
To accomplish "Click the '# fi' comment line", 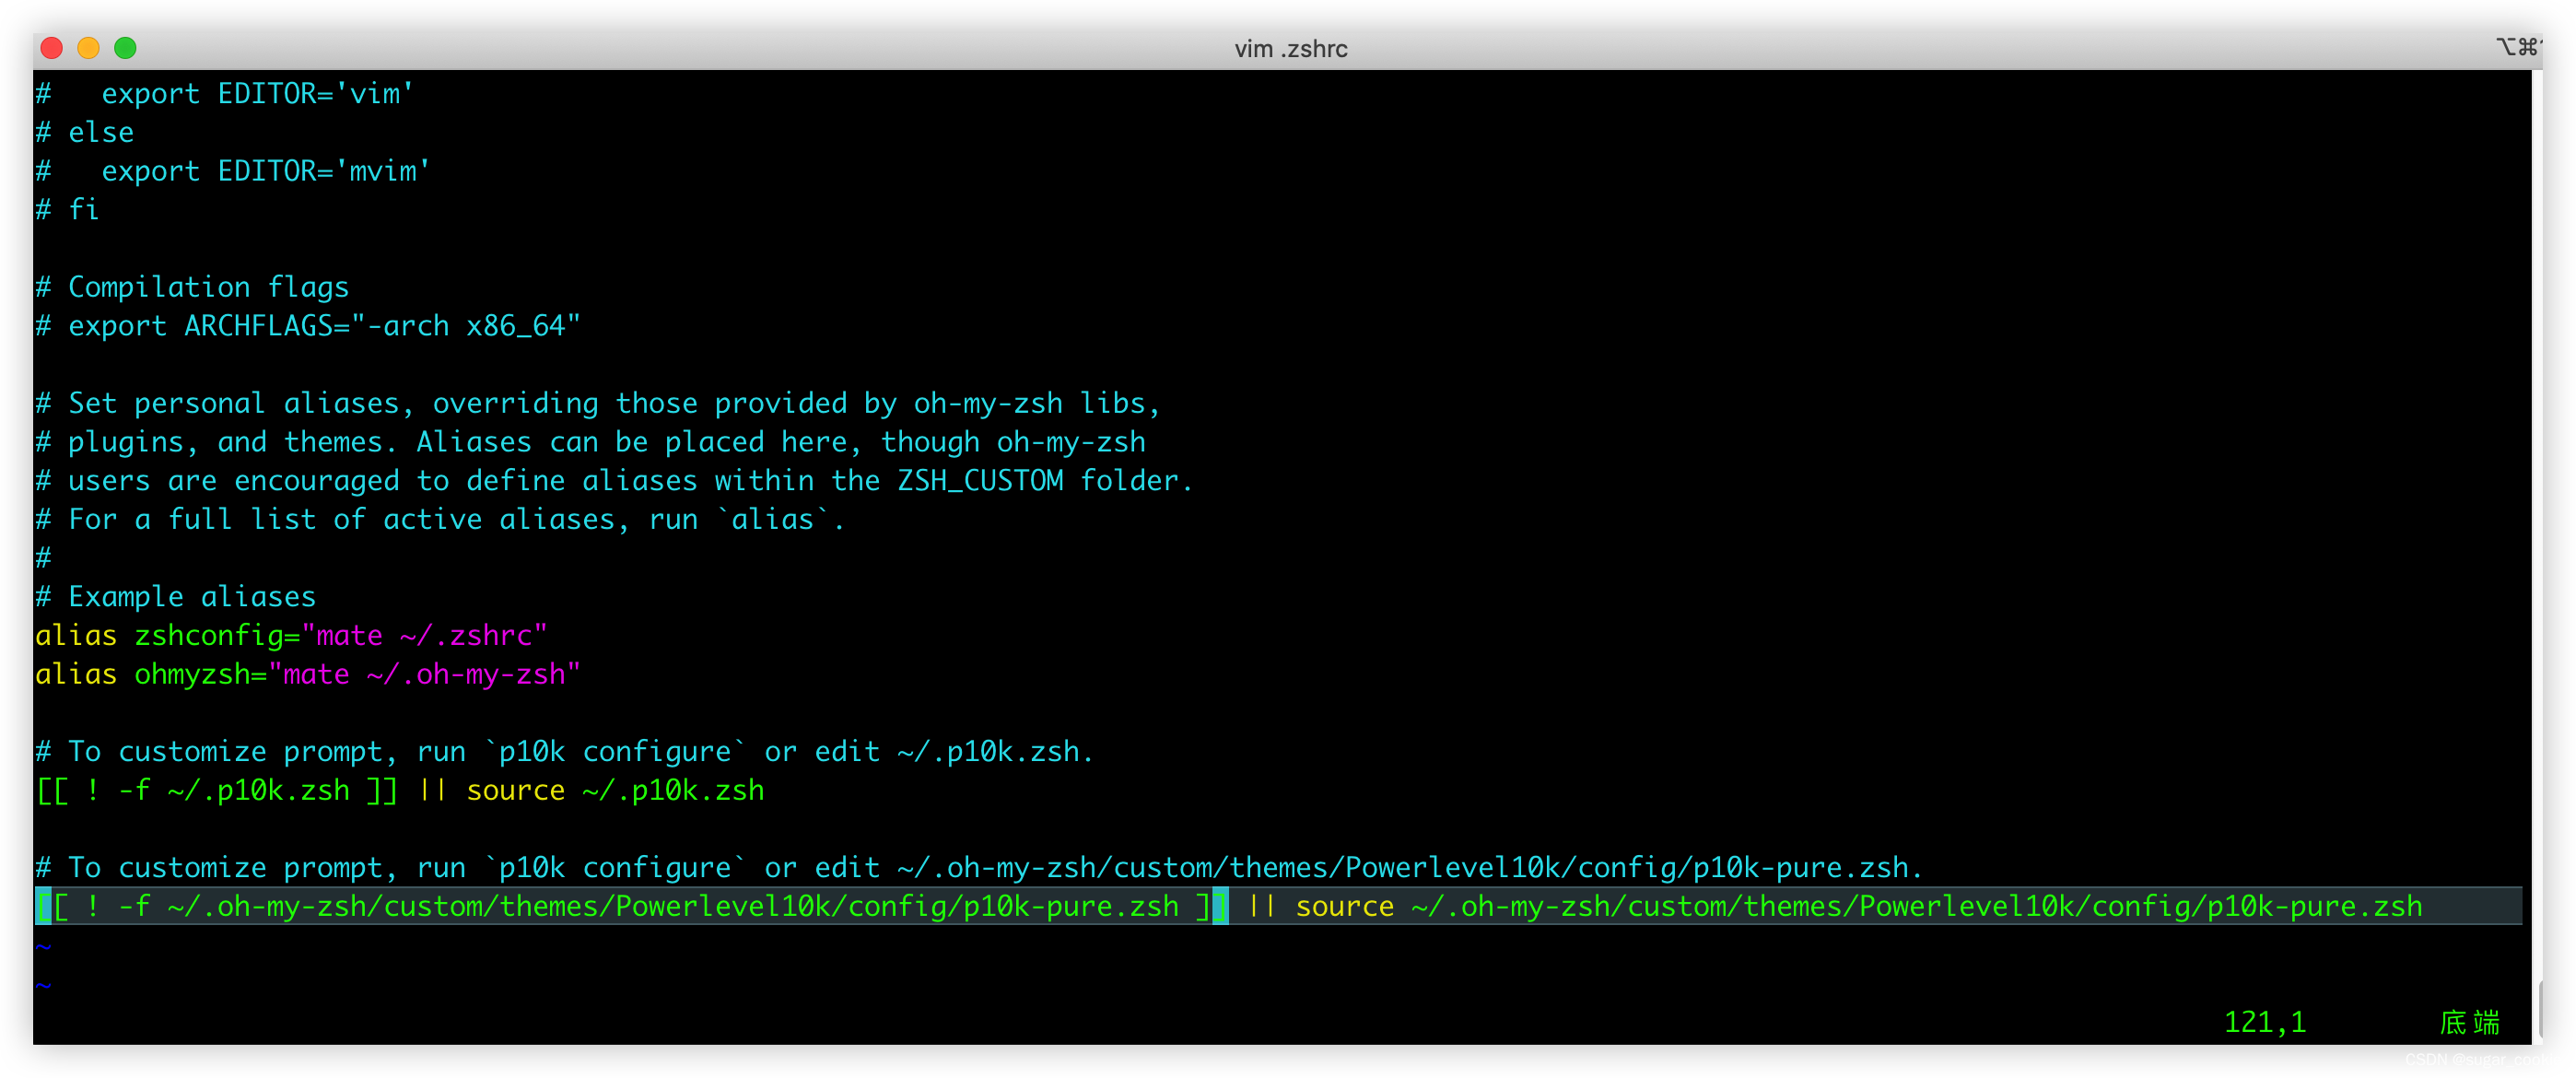I will [x=68, y=210].
